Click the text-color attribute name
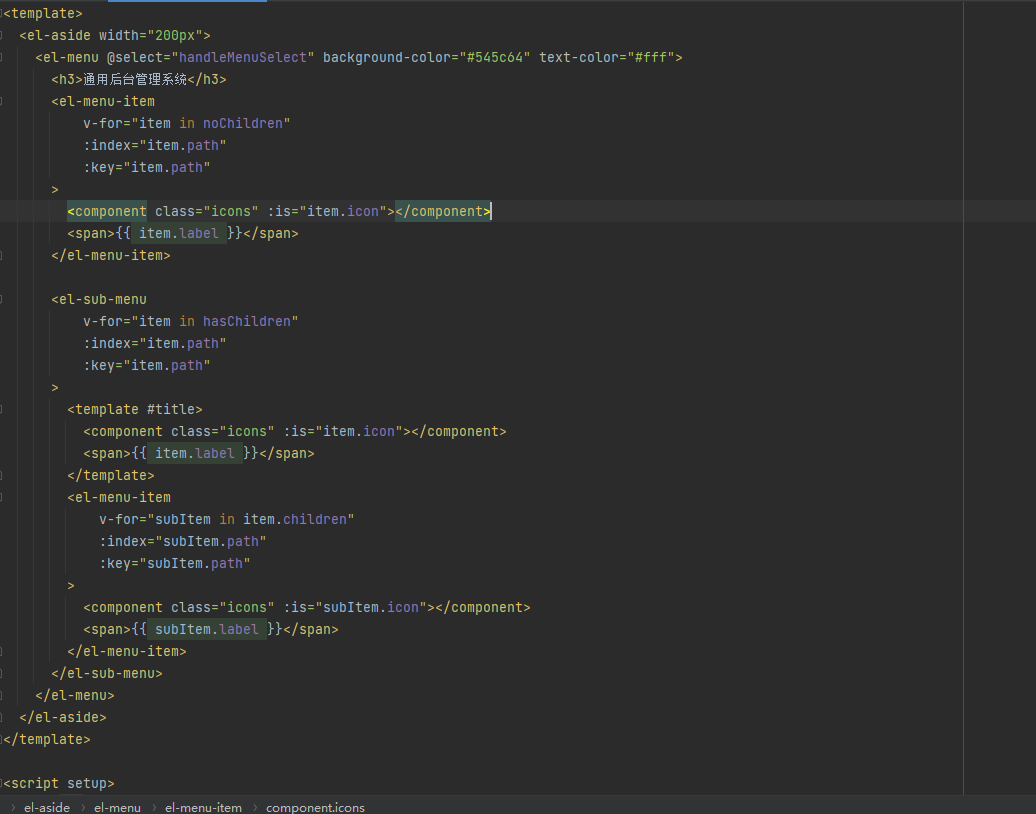The width and height of the screenshot is (1036, 814). pyautogui.click(x=579, y=57)
